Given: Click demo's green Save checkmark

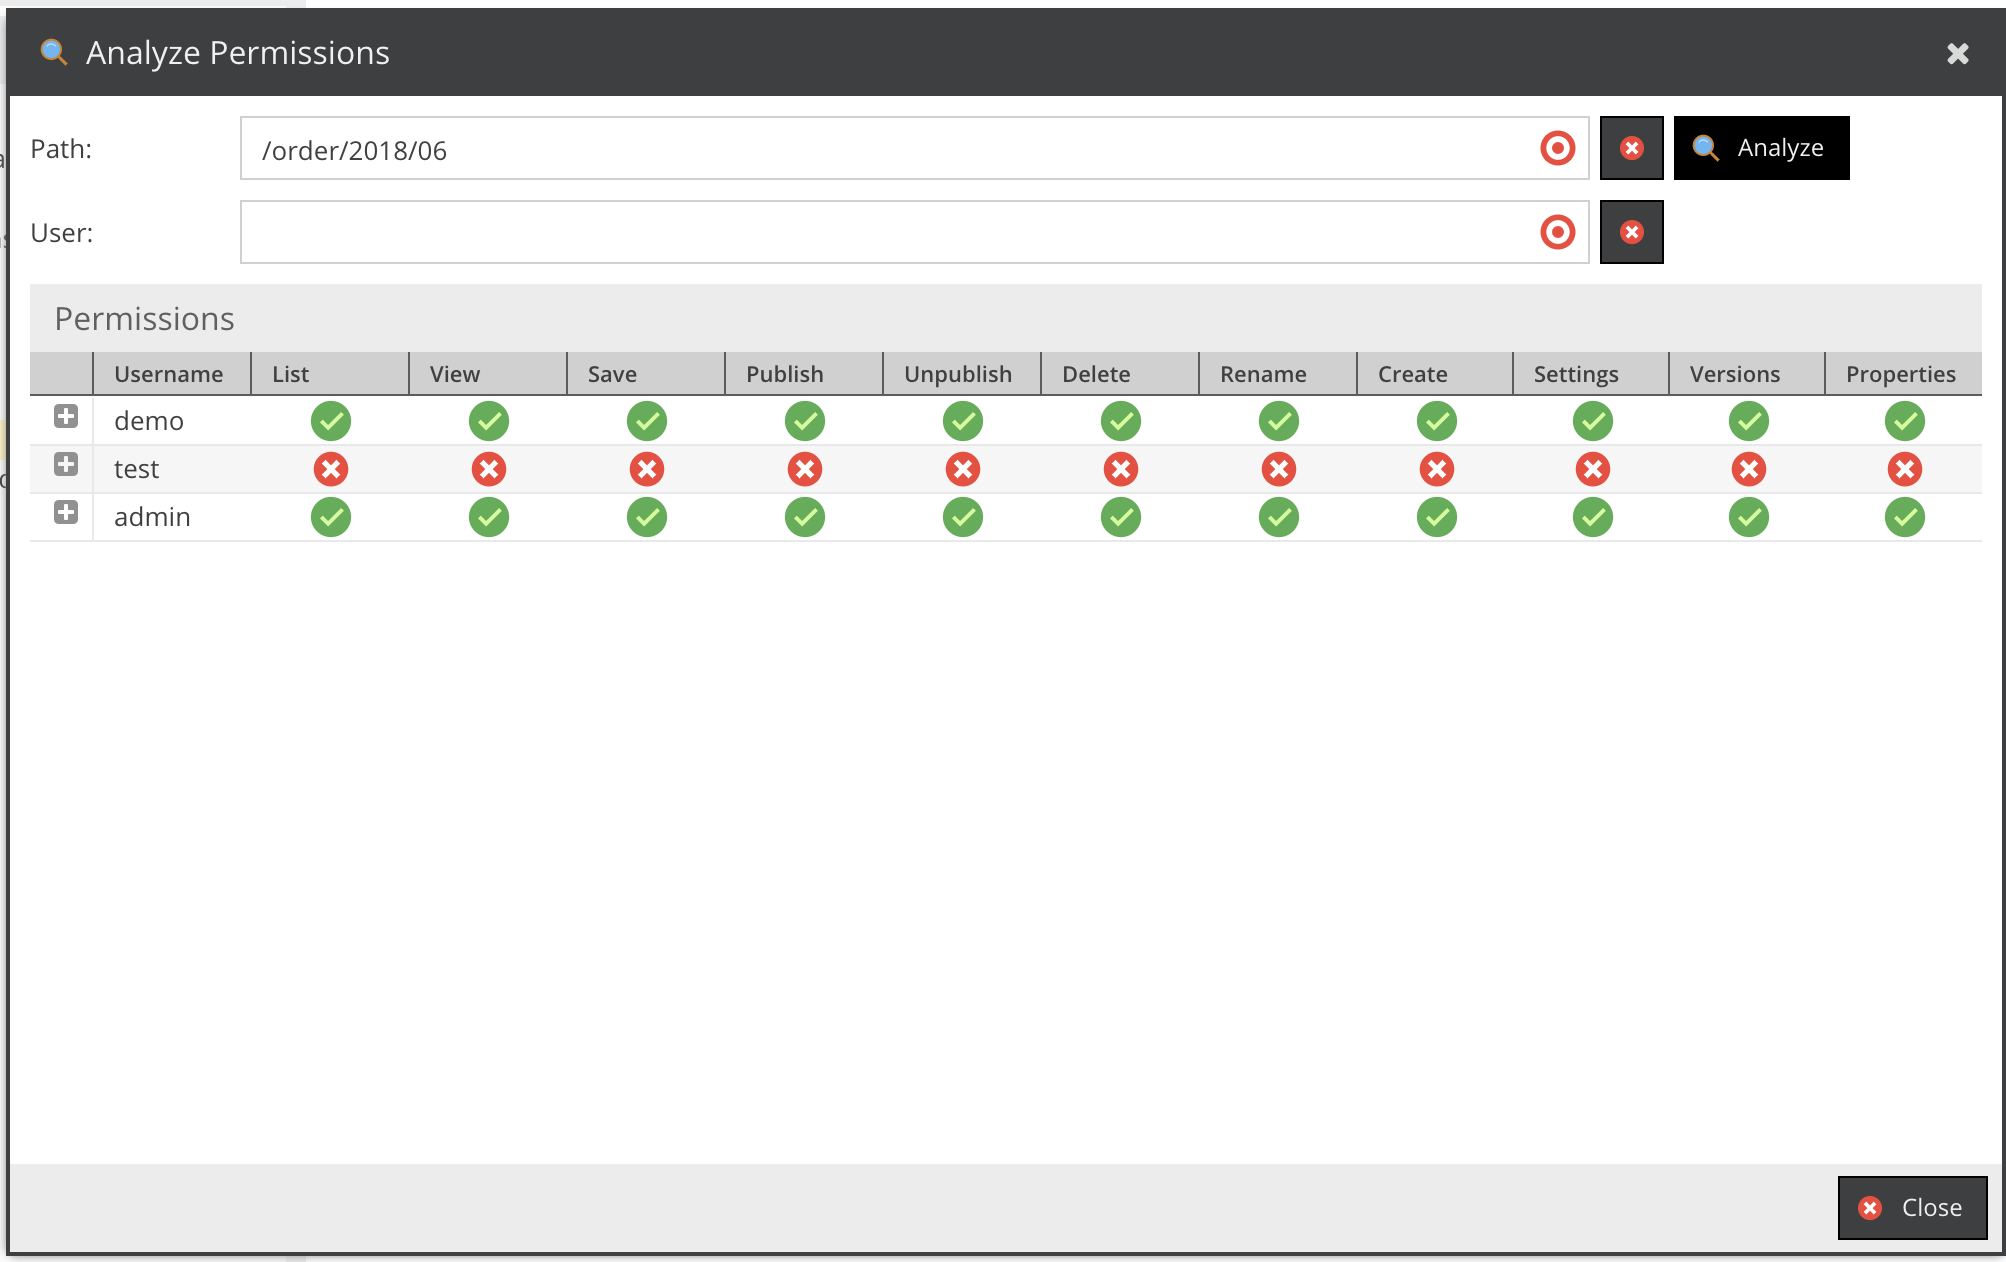Looking at the screenshot, I should coord(647,421).
